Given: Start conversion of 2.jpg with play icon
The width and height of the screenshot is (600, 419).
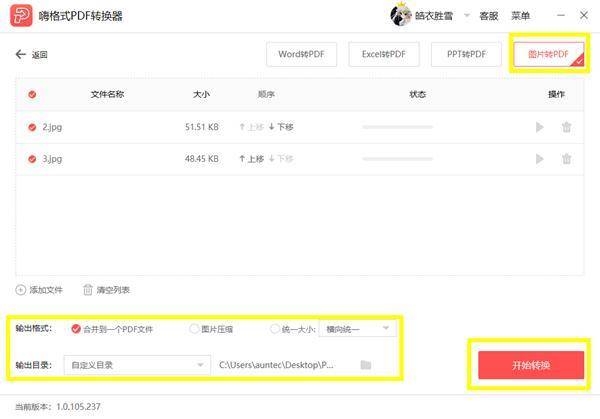Looking at the screenshot, I should coord(540,127).
